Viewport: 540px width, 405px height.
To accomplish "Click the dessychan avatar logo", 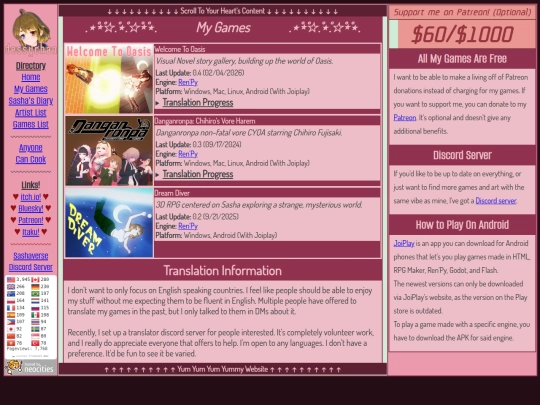I will [30, 32].
